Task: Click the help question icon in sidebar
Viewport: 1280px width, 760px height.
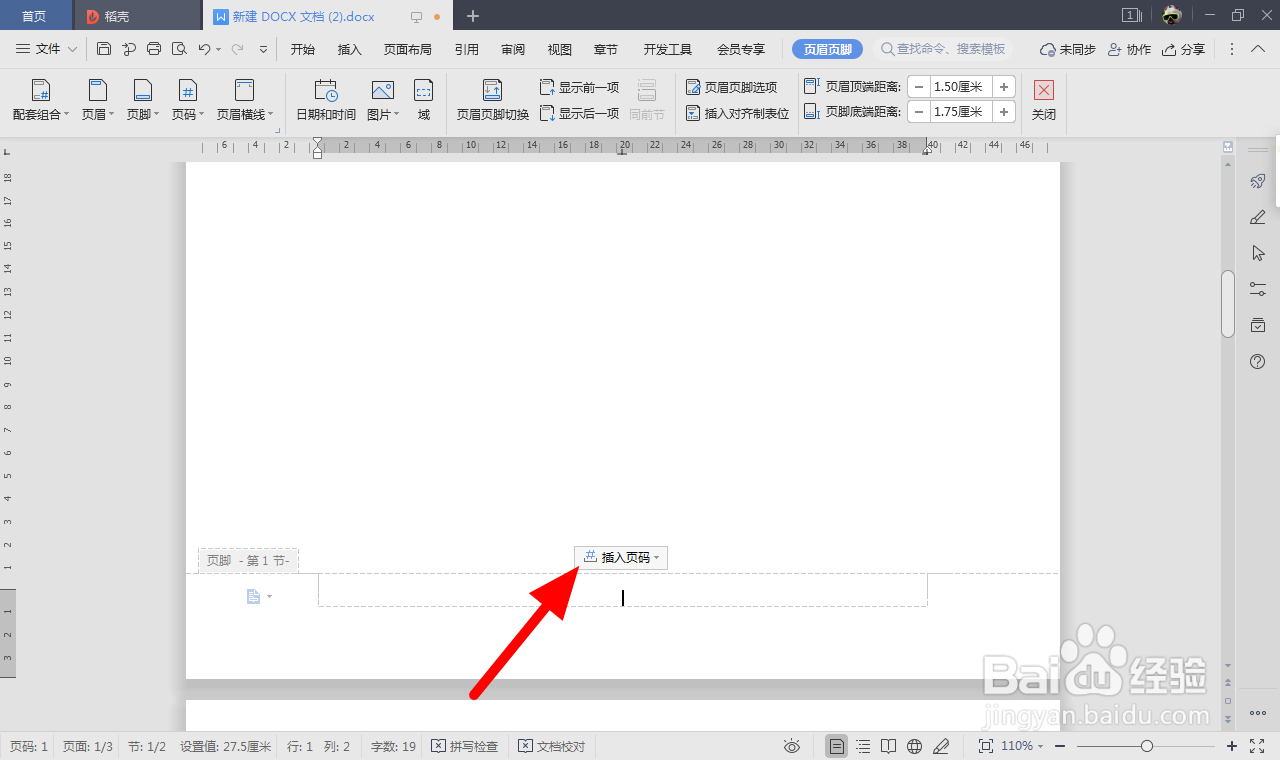Action: coord(1258,361)
